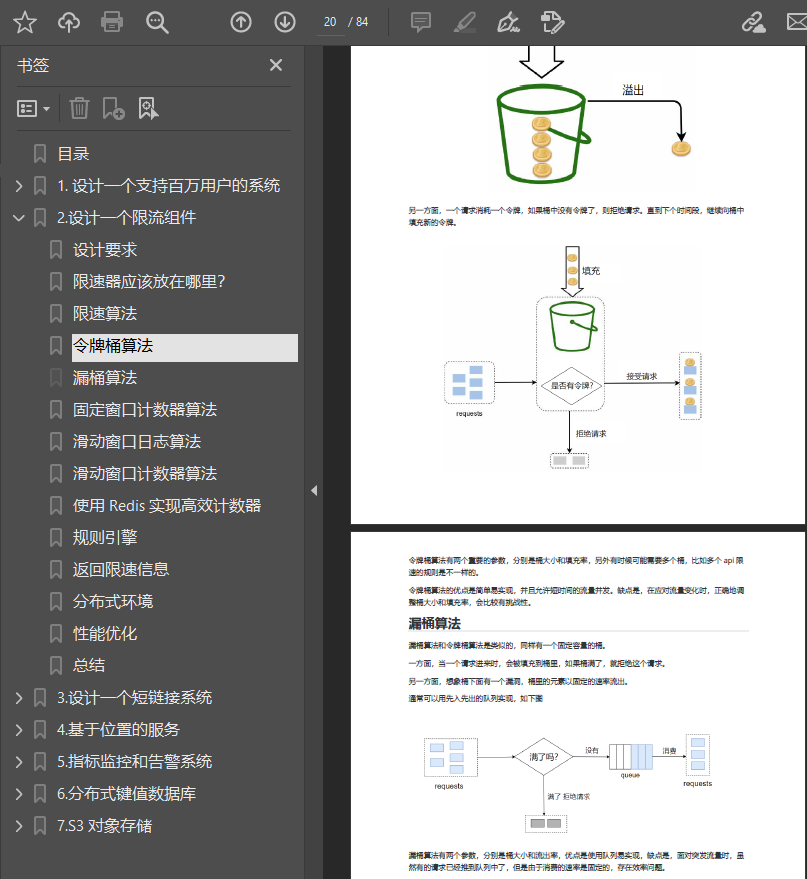Click the page number field showing 20
This screenshot has height=879, width=807.
(x=330, y=22)
